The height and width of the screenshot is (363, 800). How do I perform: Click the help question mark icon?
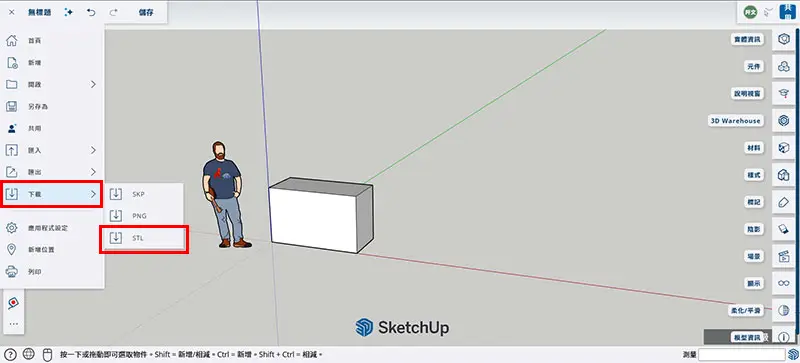(x=10, y=354)
